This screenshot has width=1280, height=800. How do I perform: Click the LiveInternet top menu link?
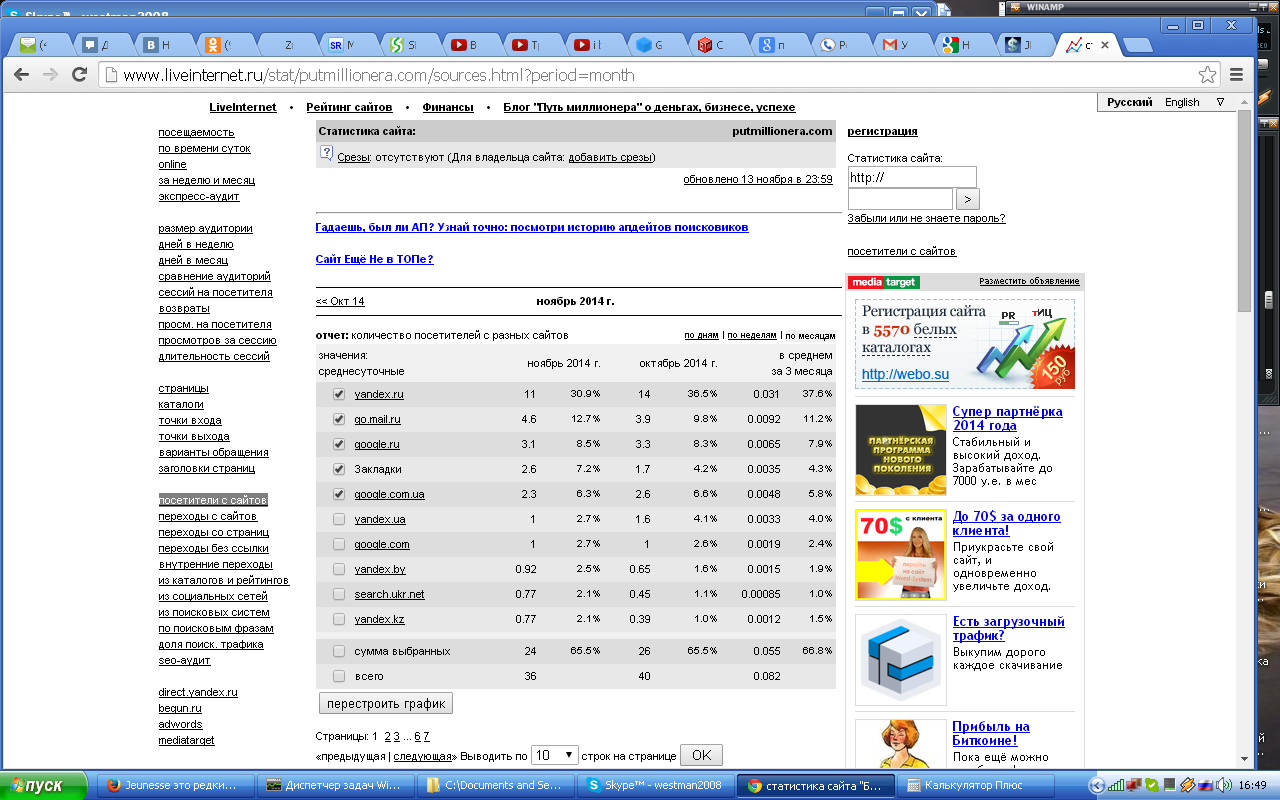tap(243, 107)
